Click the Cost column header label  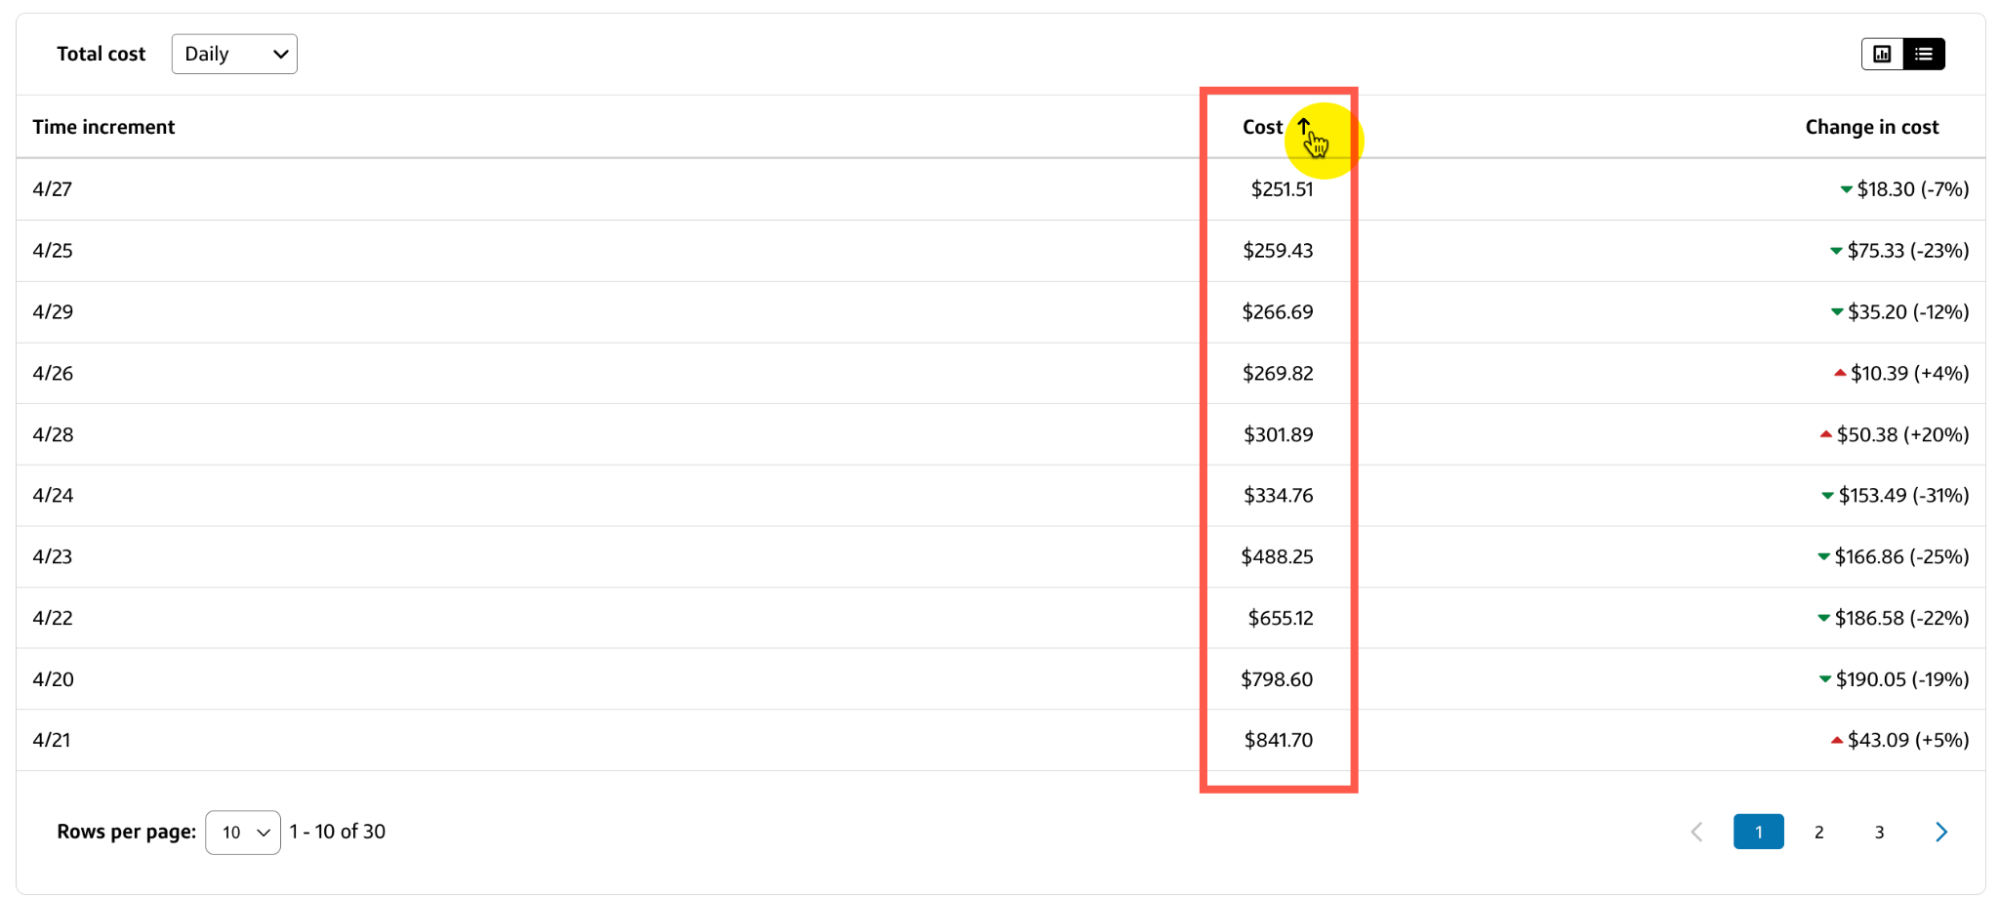pyautogui.click(x=1262, y=127)
